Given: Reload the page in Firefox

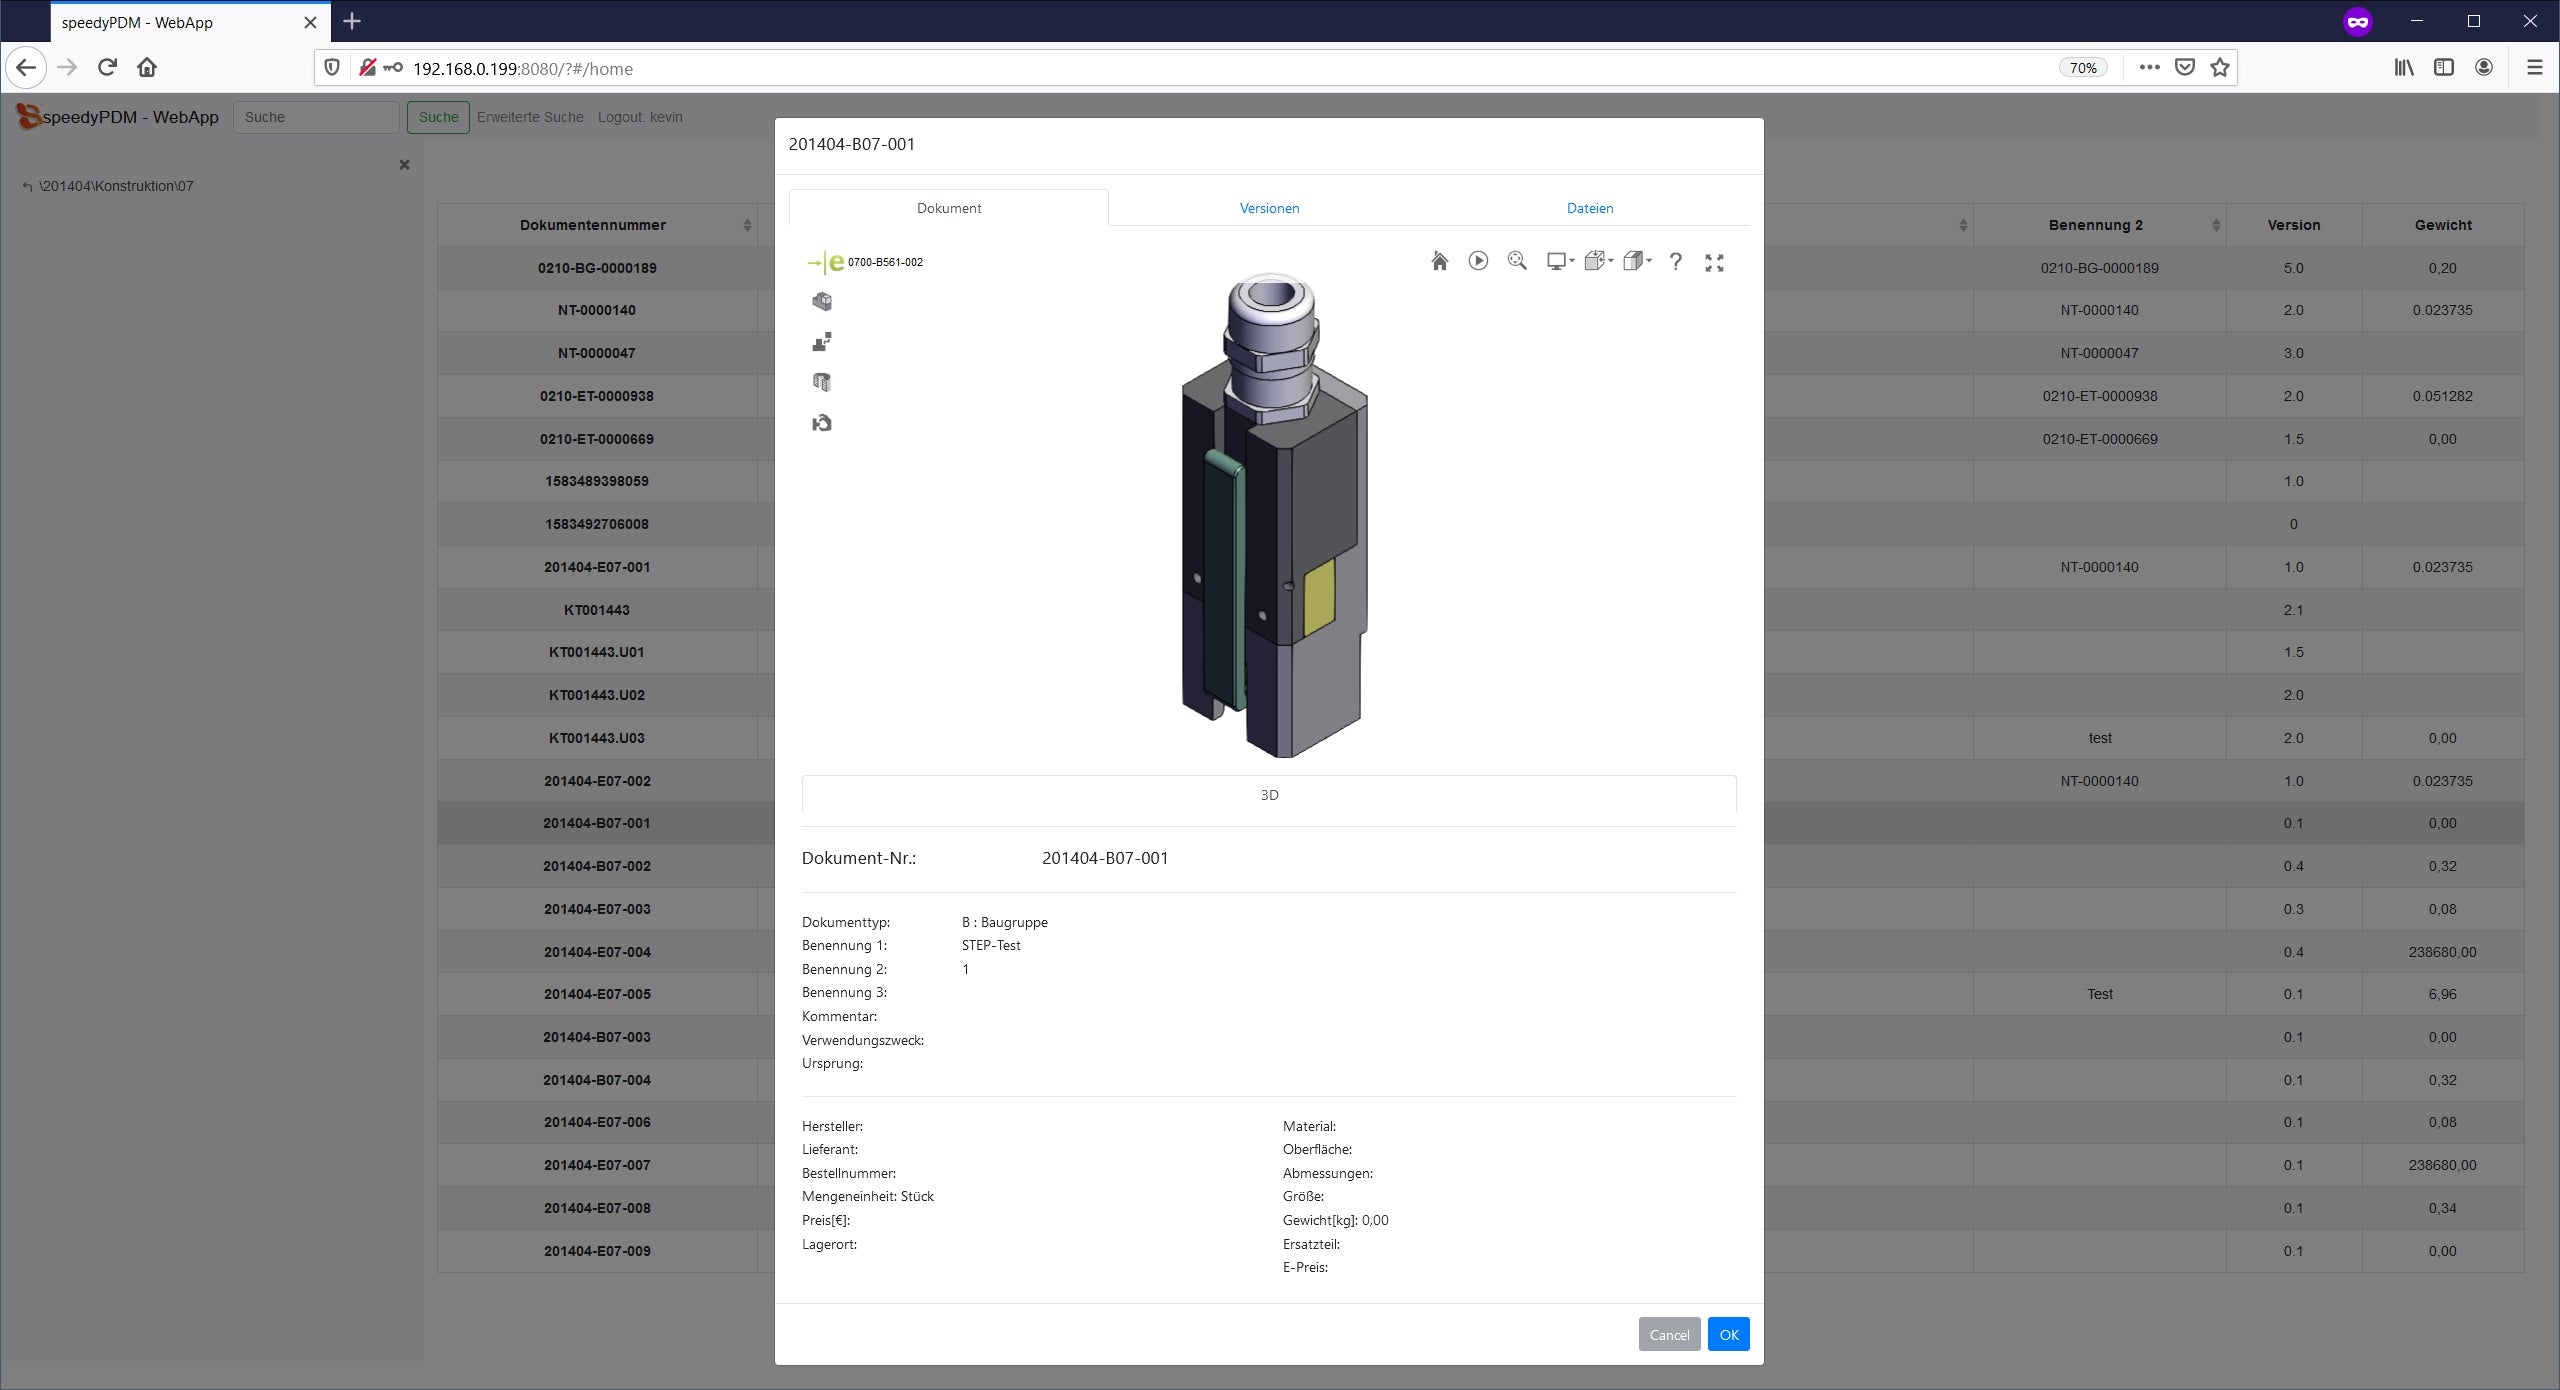Looking at the screenshot, I should tap(107, 67).
